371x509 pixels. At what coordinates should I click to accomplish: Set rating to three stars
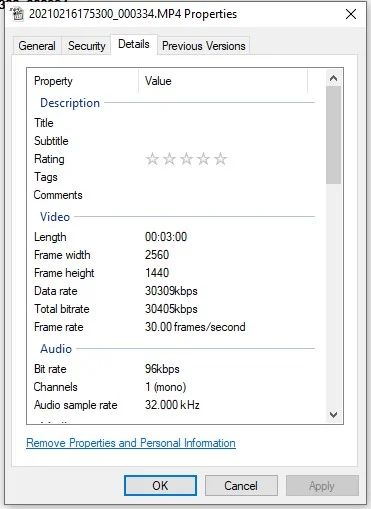pyautogui.click(x=186, y=159)
